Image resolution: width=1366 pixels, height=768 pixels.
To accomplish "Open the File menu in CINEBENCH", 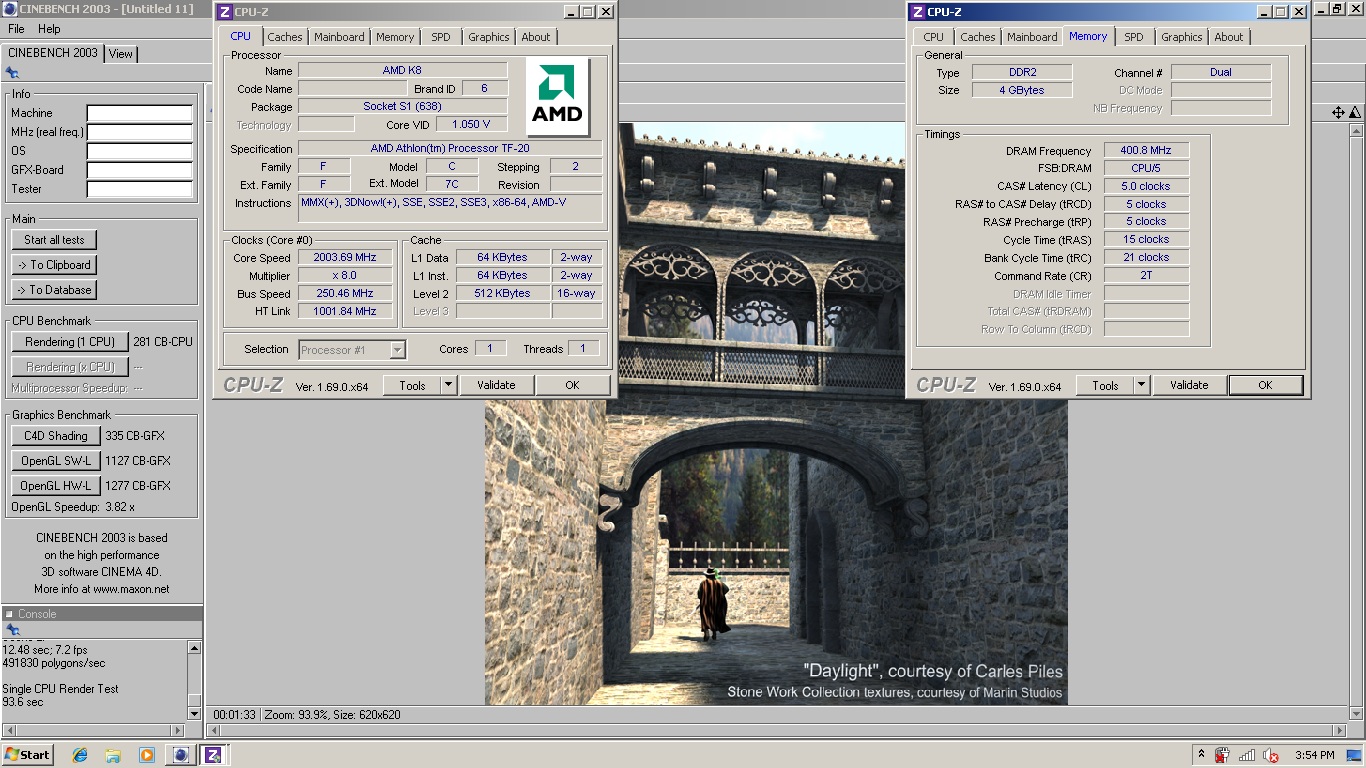I will click(x=16, y=29).
